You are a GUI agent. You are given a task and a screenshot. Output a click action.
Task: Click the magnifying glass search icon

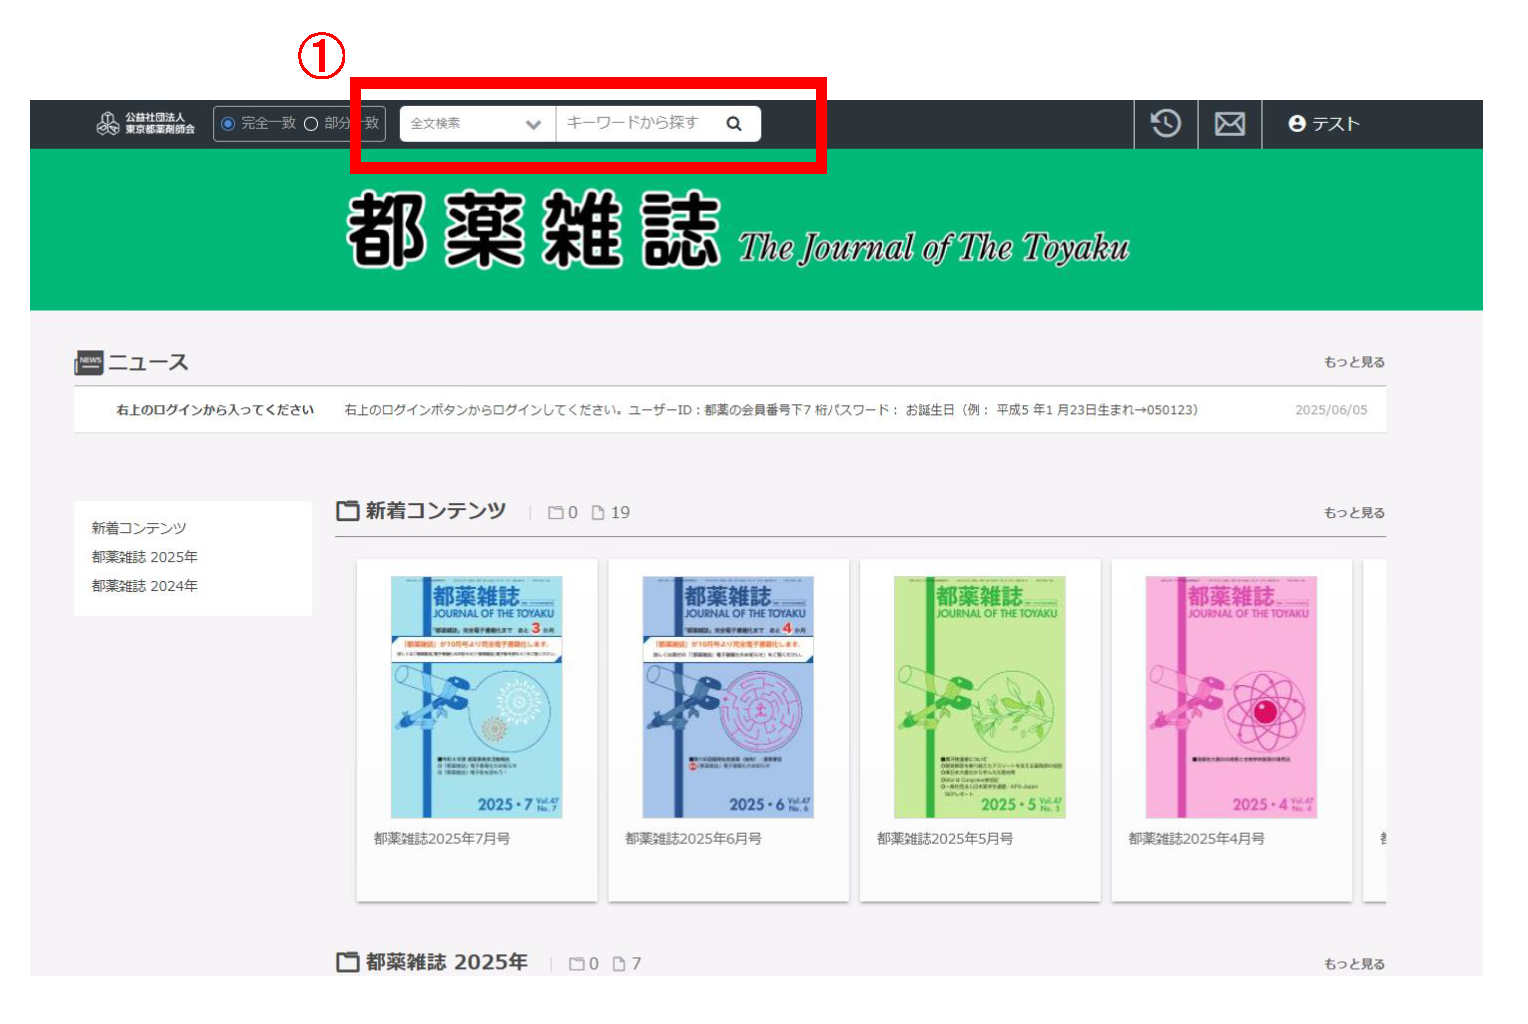click(x=734, y=124)
